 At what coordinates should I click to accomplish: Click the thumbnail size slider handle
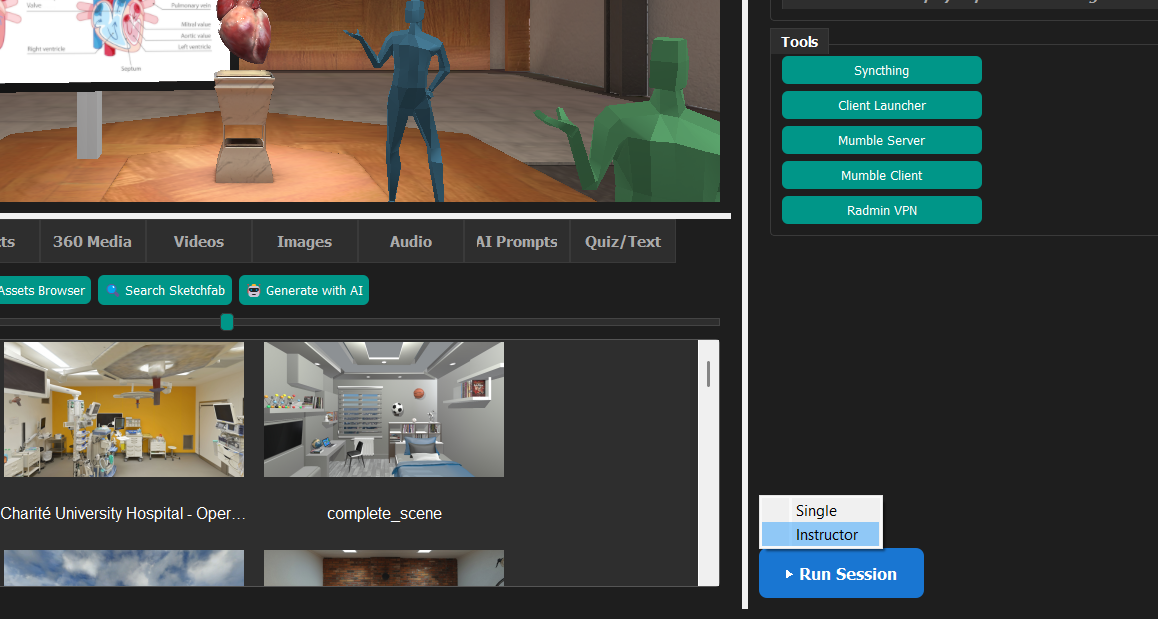click(x=227, y=322)
